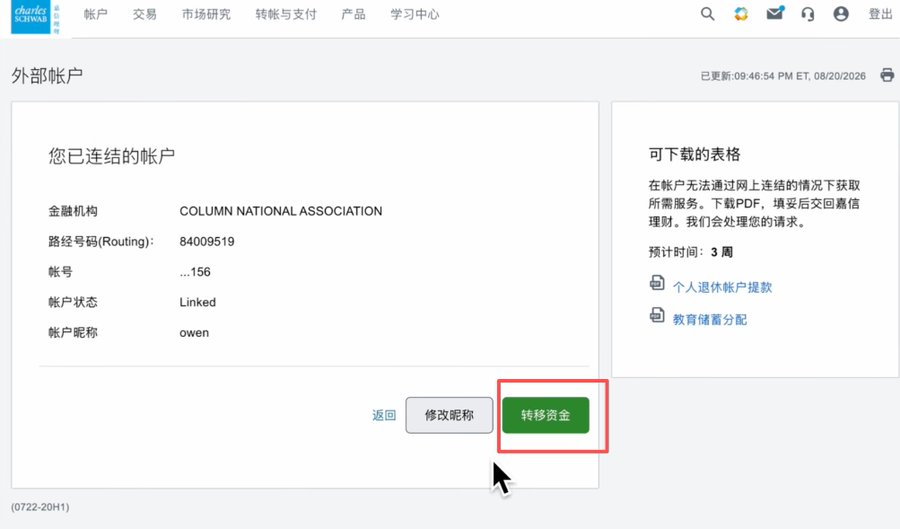
Task: Click the 帐户昵称 label
Action: point(73,333)
